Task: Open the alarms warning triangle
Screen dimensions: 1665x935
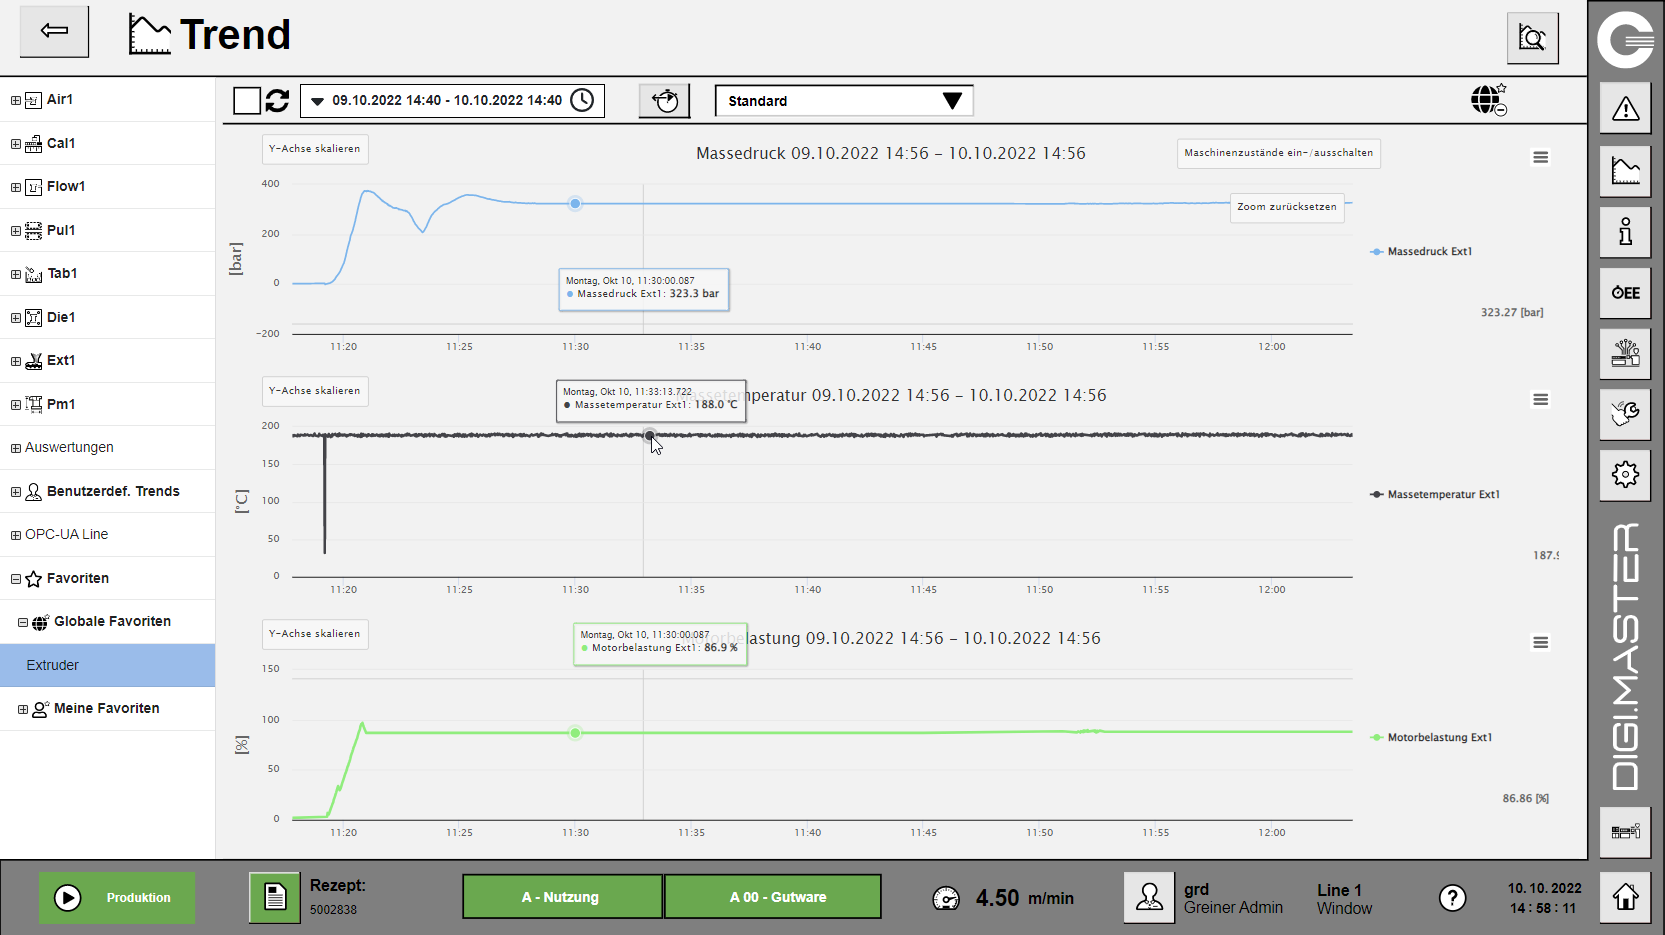Action: [1625, 108]
